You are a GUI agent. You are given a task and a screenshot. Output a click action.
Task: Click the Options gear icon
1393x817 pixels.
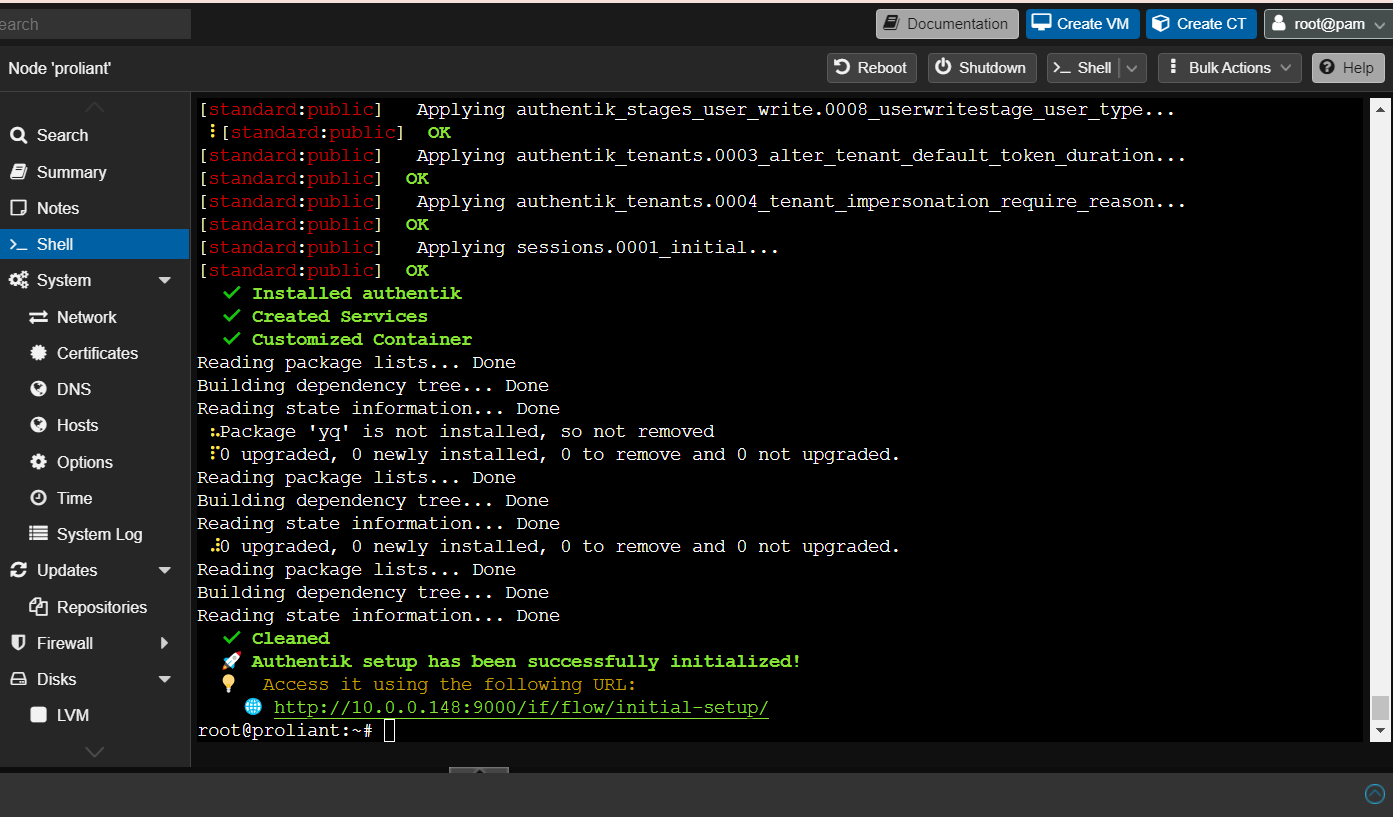[x=38, y=462]
